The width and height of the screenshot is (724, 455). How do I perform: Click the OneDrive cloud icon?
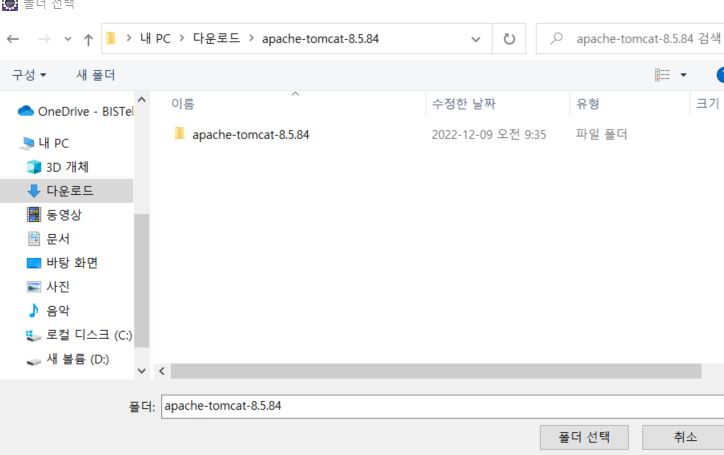(x=26, y=111)
